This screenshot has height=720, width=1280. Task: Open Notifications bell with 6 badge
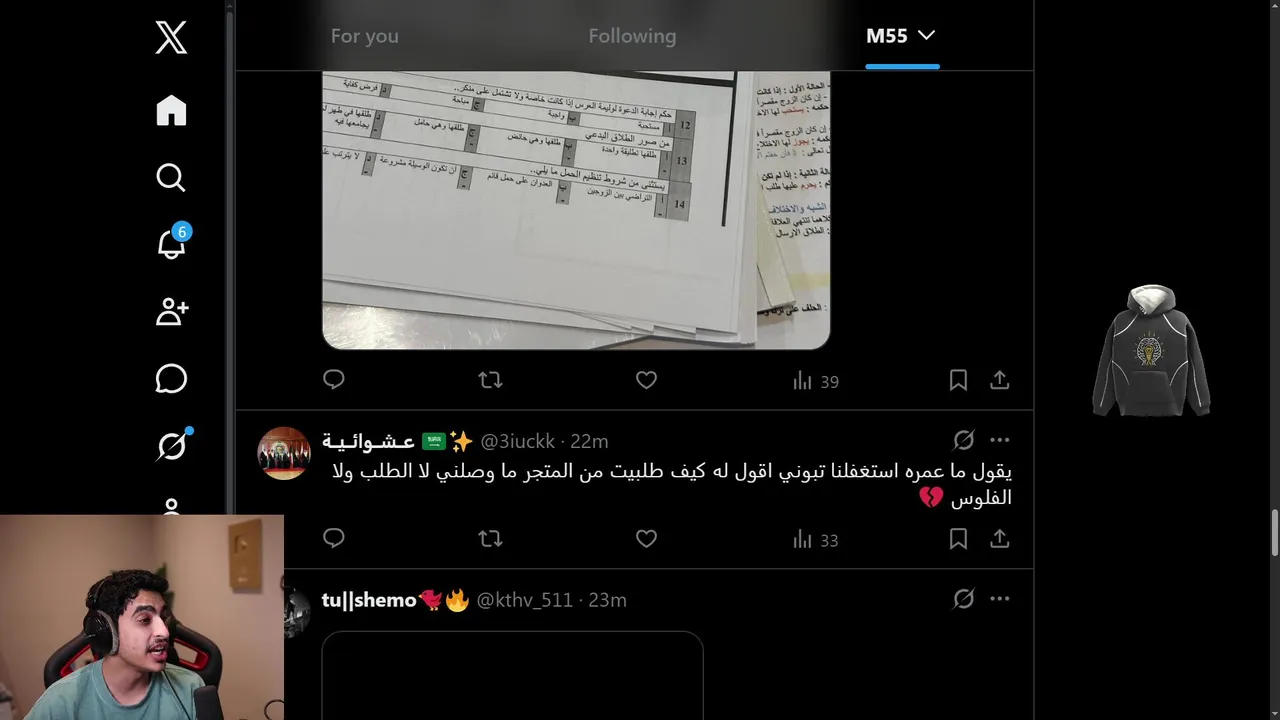tap(172, 242)
